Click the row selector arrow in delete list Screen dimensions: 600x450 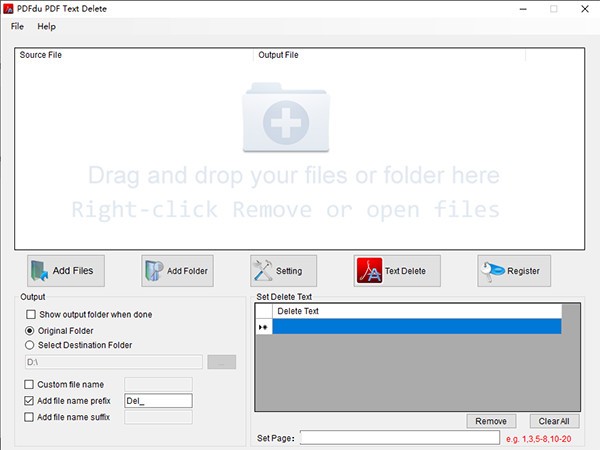click(264, 327)
